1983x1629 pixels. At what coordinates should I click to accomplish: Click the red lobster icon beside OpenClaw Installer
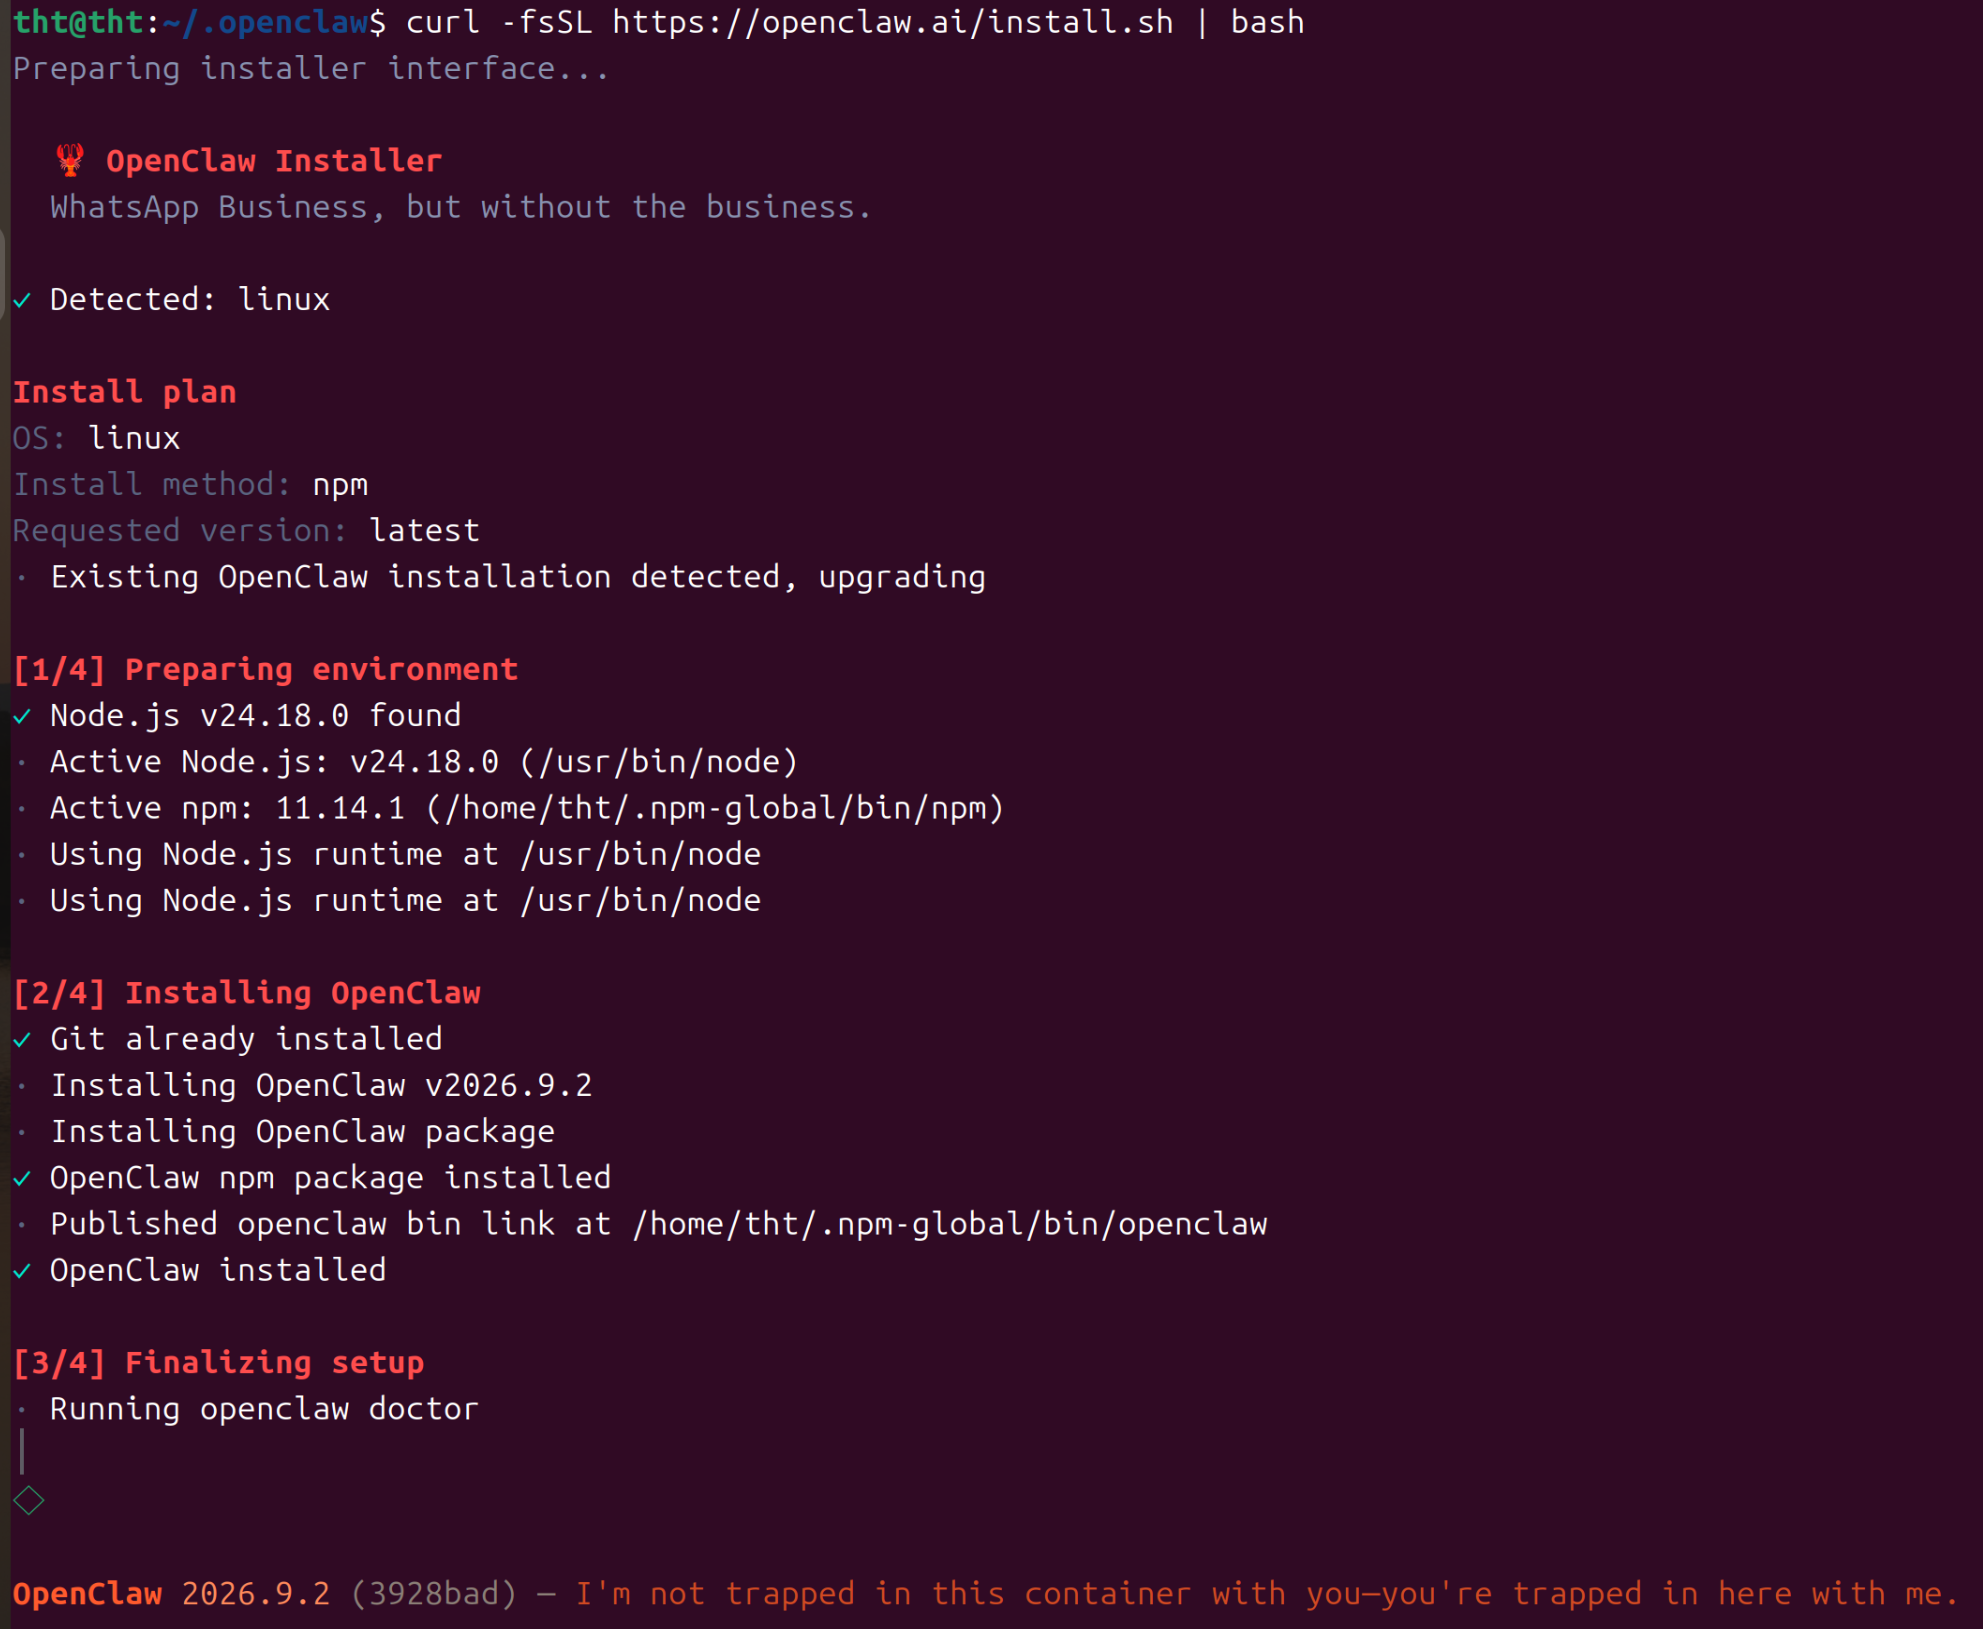click(x=70, y=160)
